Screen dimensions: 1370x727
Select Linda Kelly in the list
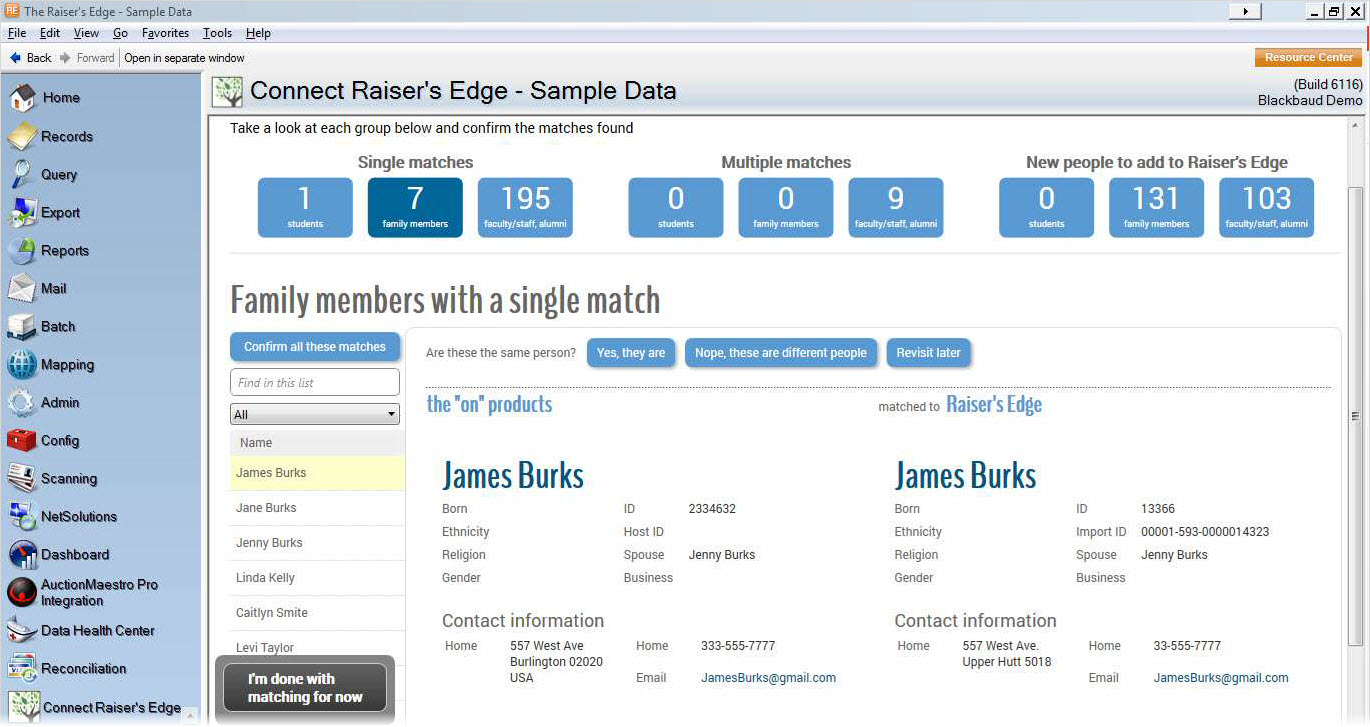click(317, 578)
